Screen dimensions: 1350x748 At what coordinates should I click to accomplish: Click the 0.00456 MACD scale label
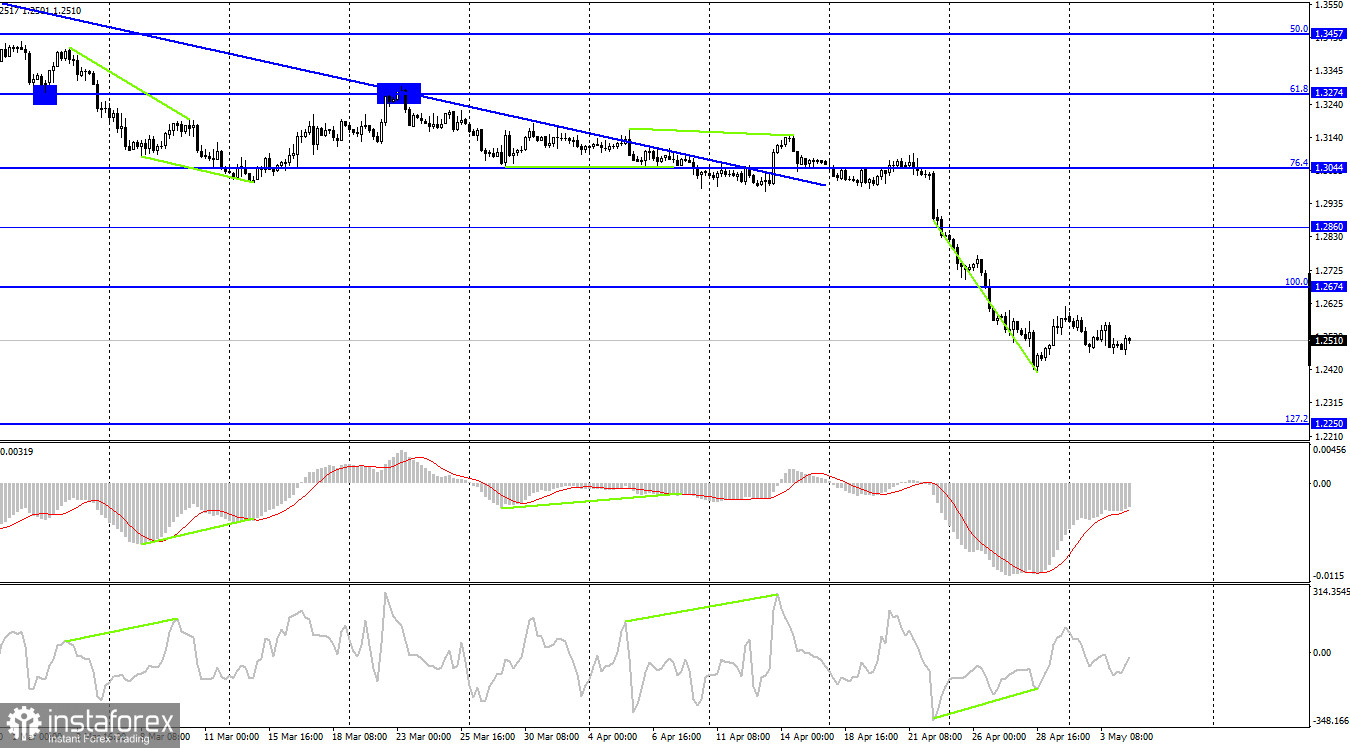(1330, 450)
